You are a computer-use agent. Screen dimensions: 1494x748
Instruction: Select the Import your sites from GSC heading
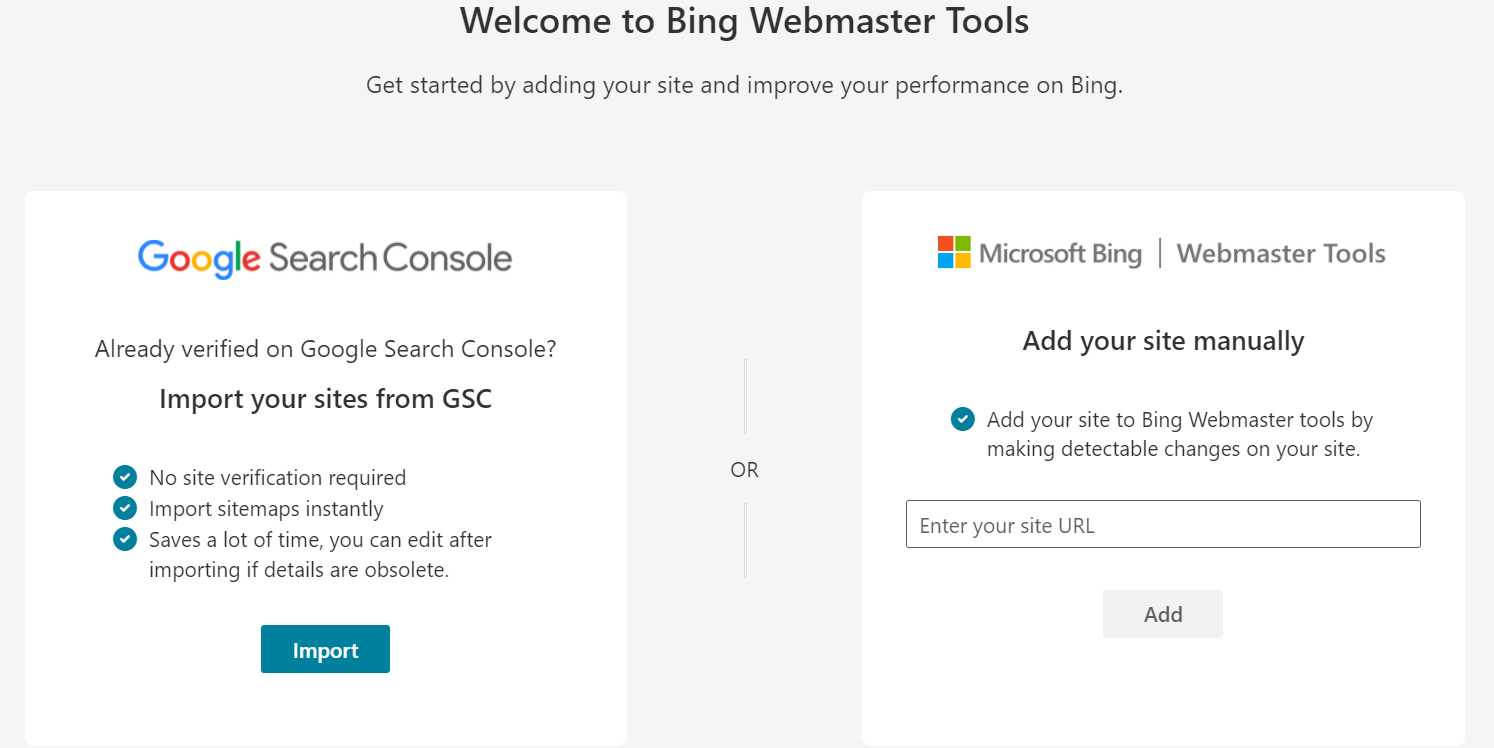[325, 400]
